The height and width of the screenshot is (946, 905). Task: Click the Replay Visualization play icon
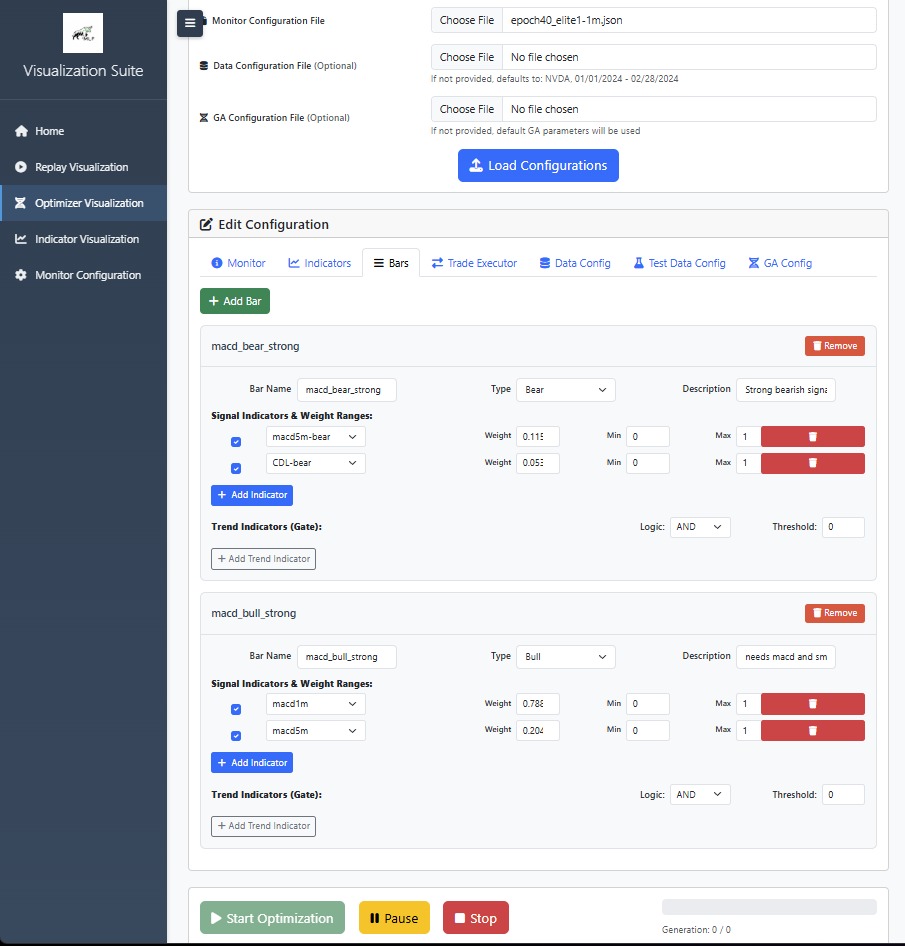(x=21, y=167)
